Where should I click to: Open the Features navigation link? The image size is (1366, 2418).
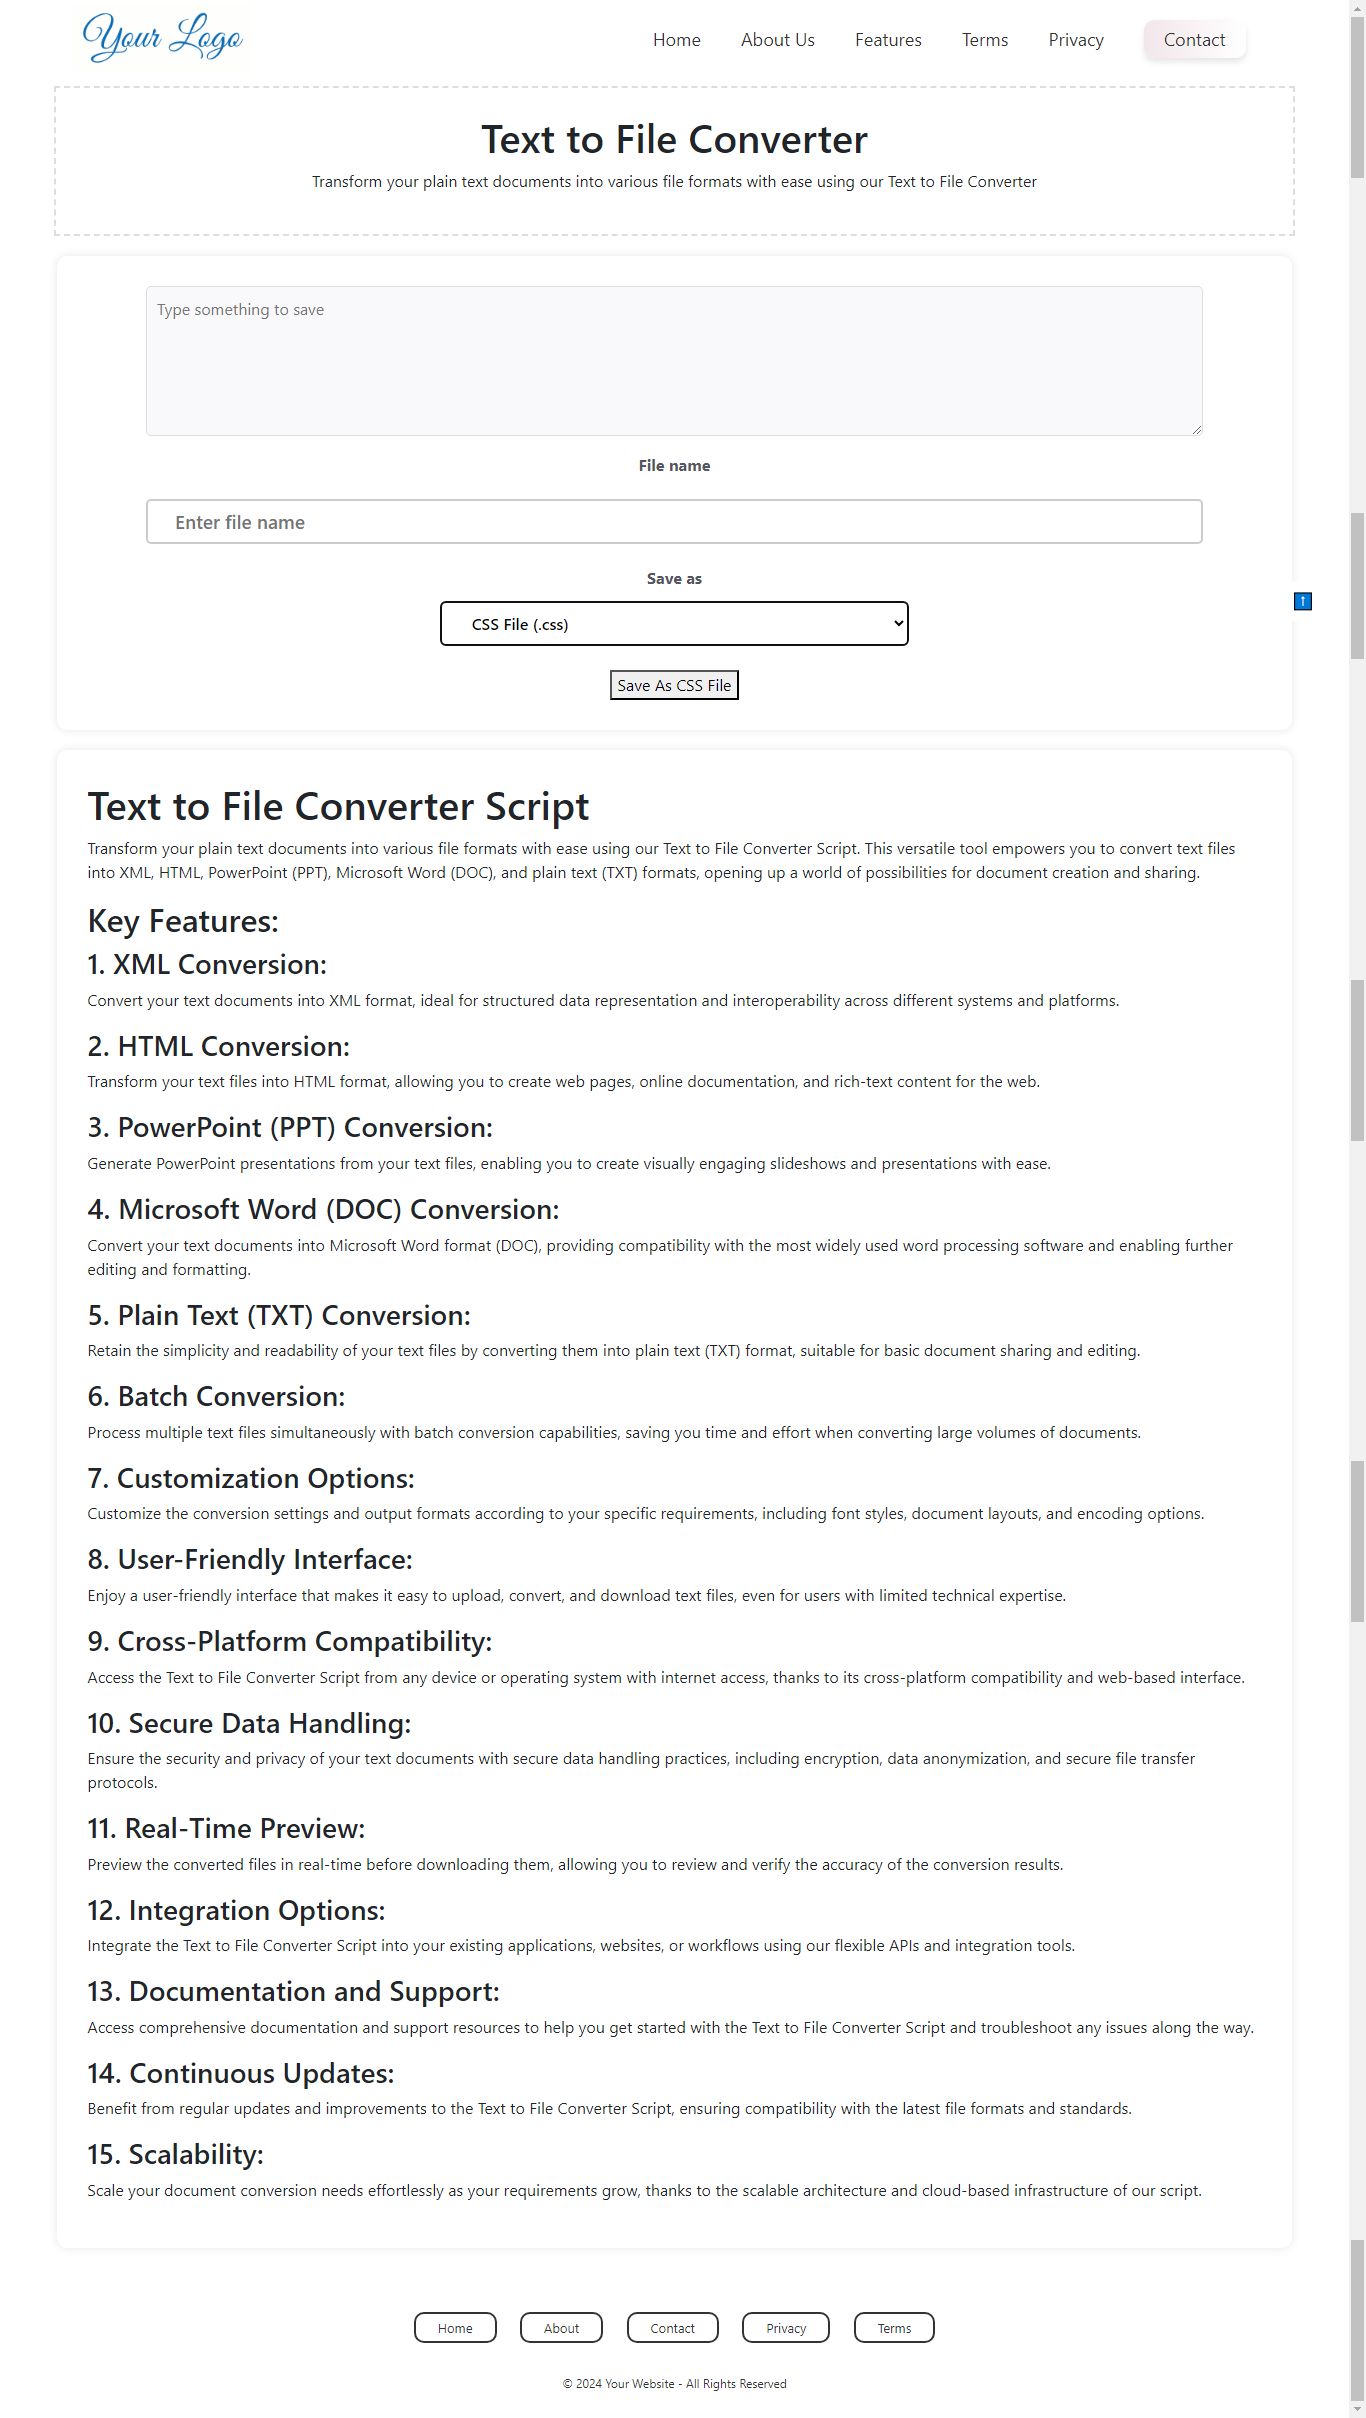(x=887, y=40)
